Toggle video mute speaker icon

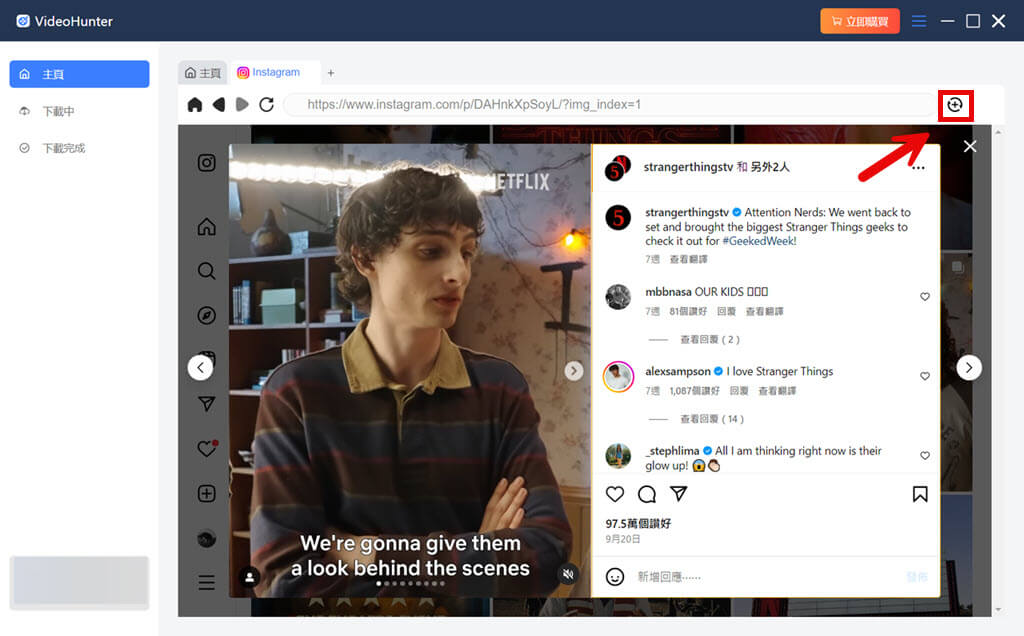[x=569, y=574]
